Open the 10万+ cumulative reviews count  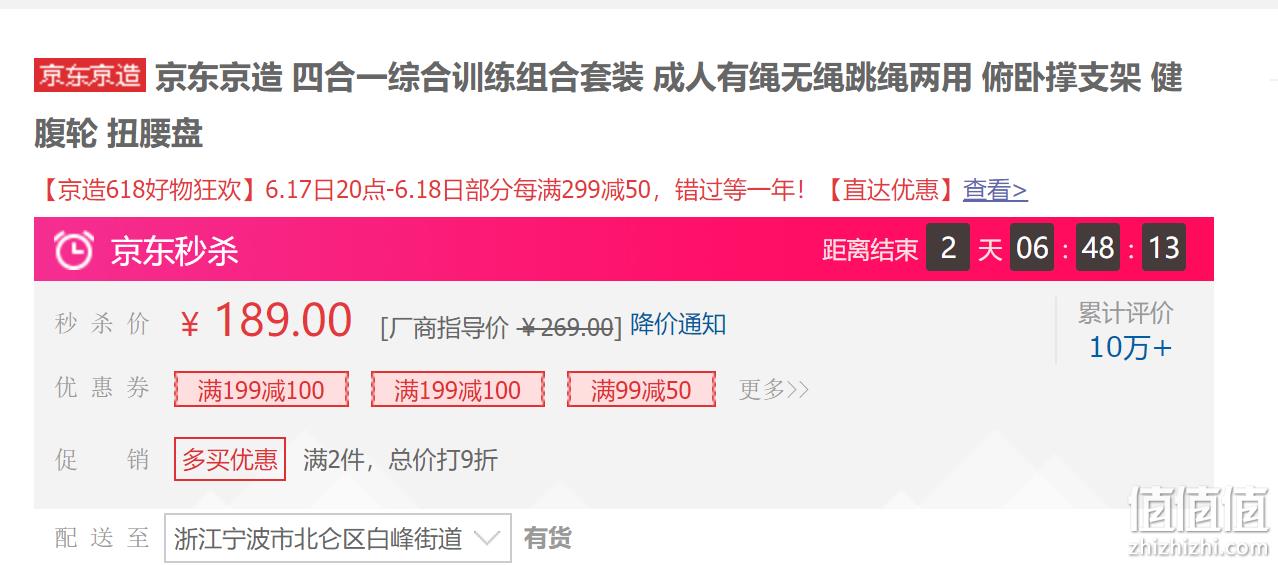[1130, 348]
